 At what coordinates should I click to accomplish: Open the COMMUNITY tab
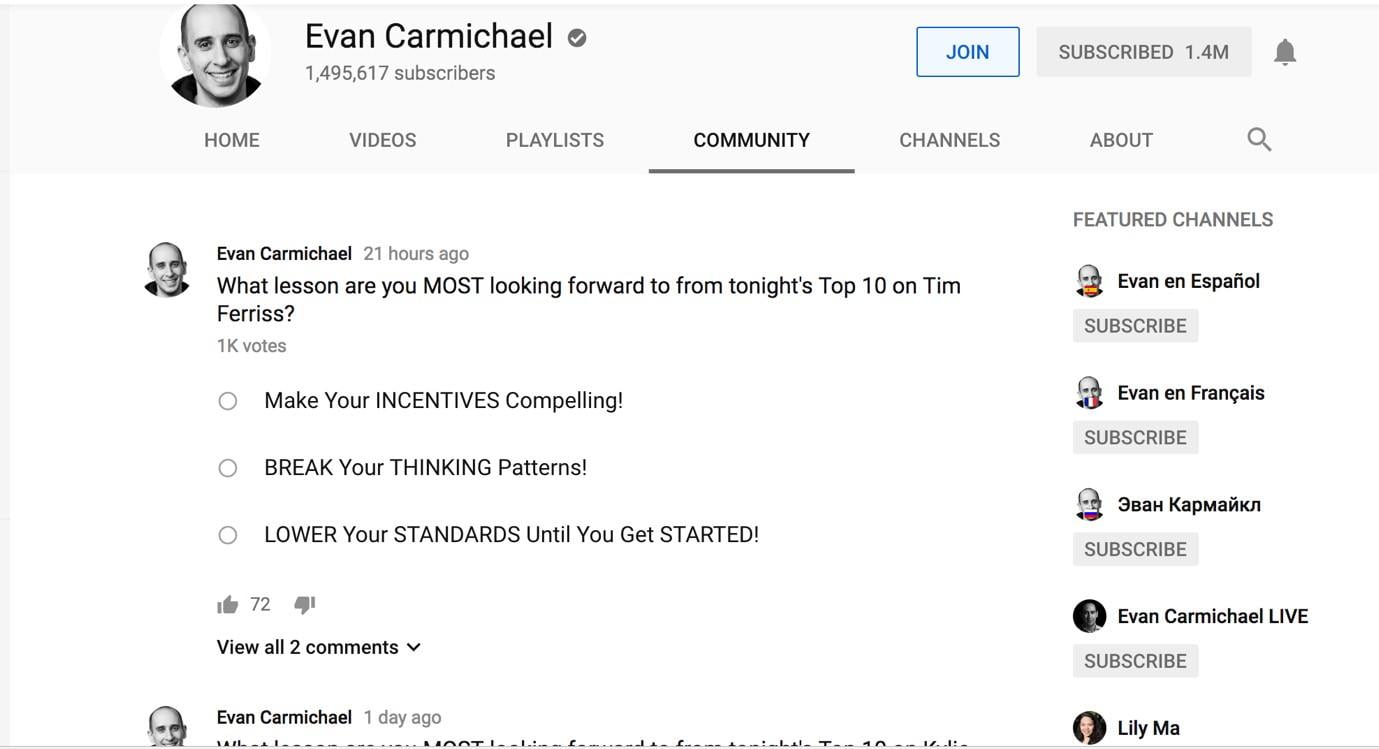pyautogui.click(x=752, y=140)
